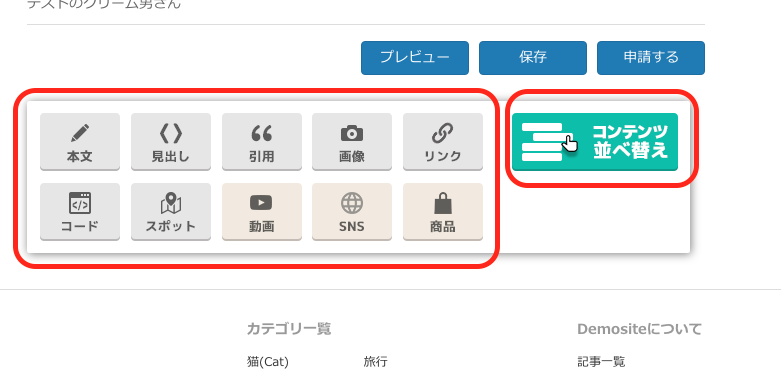
Task: Click the Demositeについて footer heading
Action: tap(640, 329)
